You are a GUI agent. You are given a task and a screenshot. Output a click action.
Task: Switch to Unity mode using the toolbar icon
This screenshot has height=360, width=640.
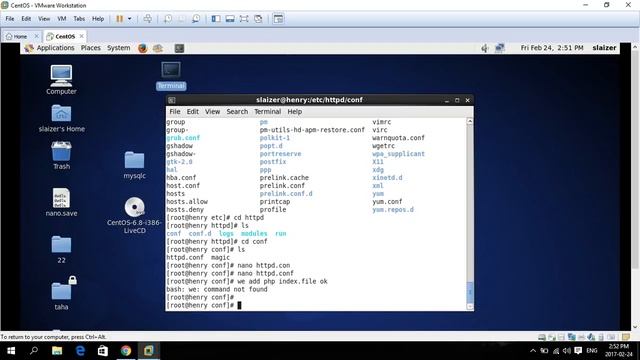(x=258, y=19)
